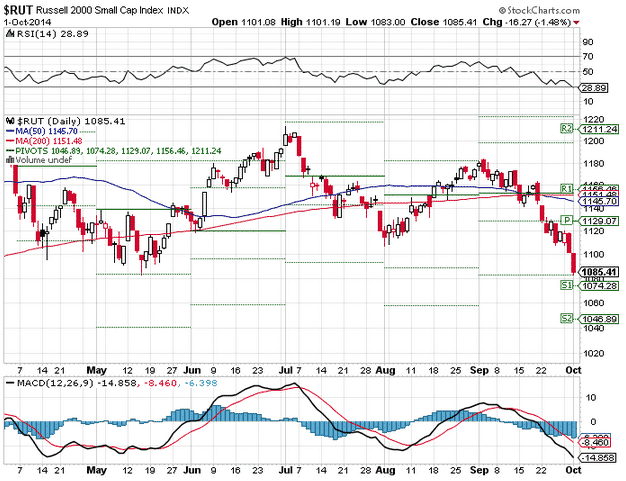Screen dimensions: 626x481
Task: Click the blue -6.398 histogram value in legend
Action: tap(200, 383)
